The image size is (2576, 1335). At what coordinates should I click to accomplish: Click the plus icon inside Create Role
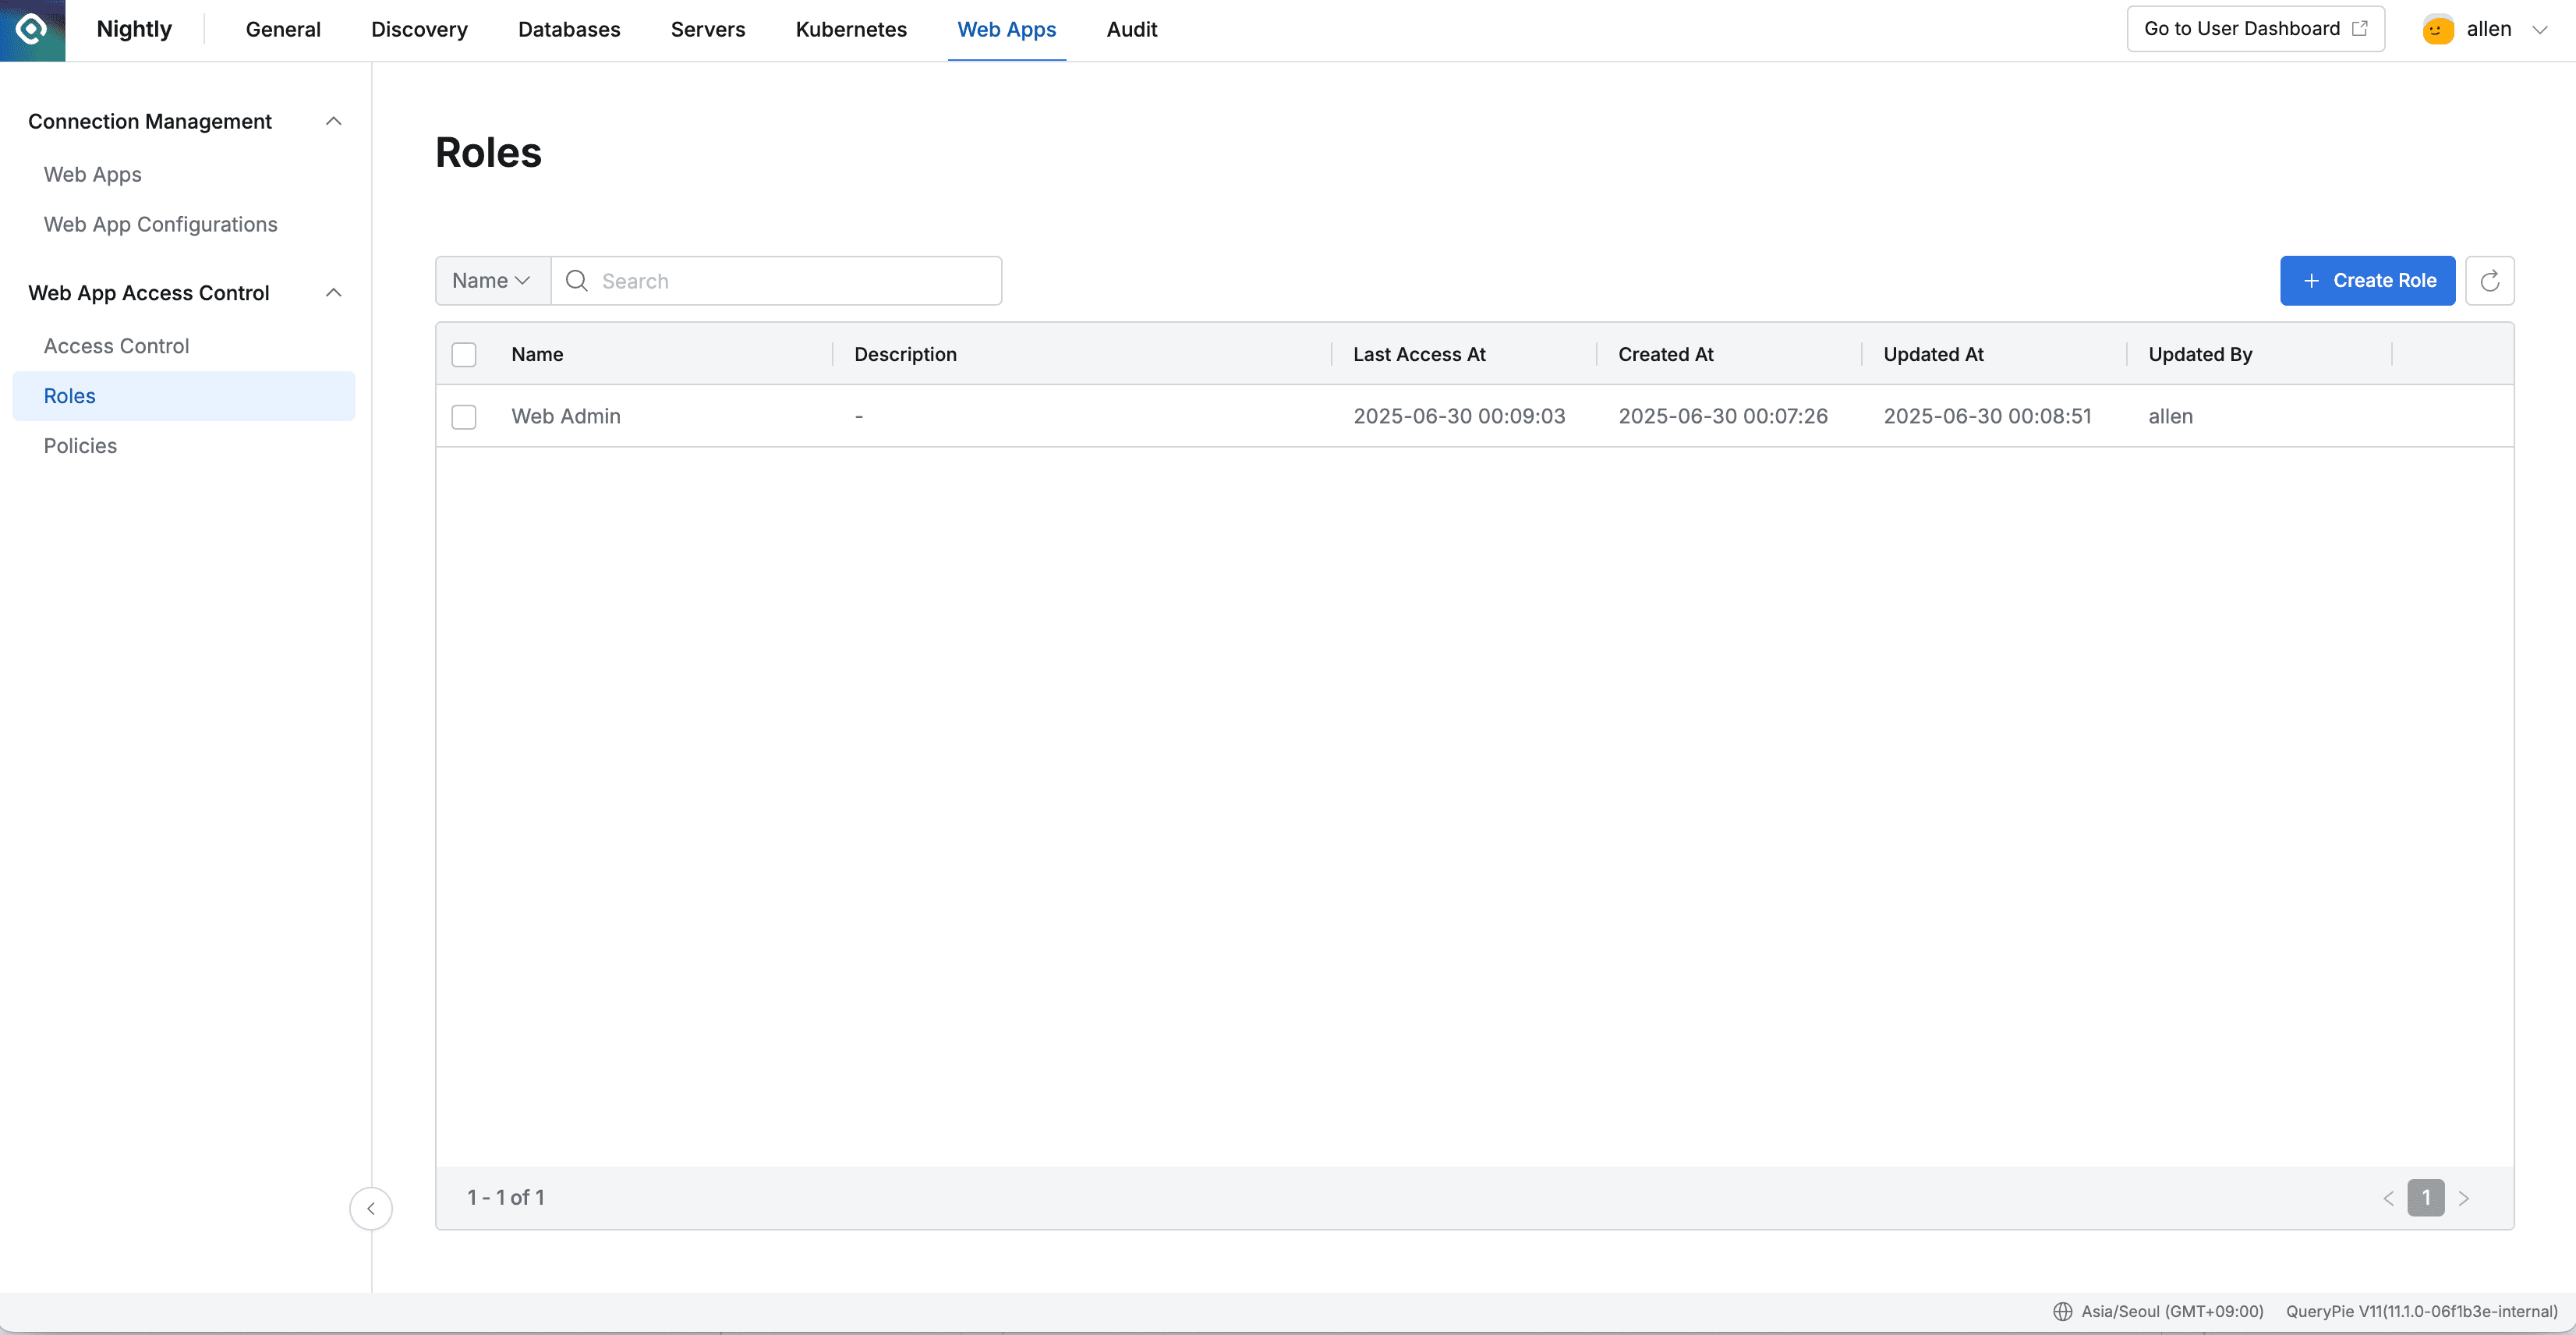[x=2311, y=281]
